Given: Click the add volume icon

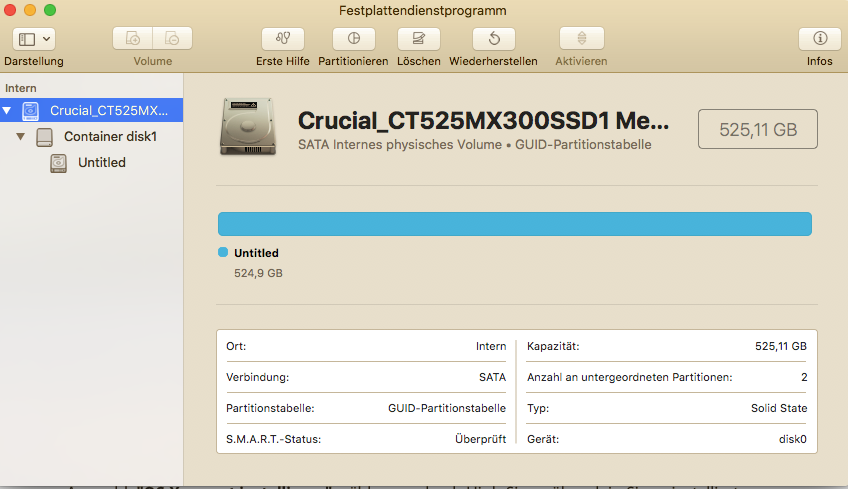Looking at the screenshot, I should 132,38.
